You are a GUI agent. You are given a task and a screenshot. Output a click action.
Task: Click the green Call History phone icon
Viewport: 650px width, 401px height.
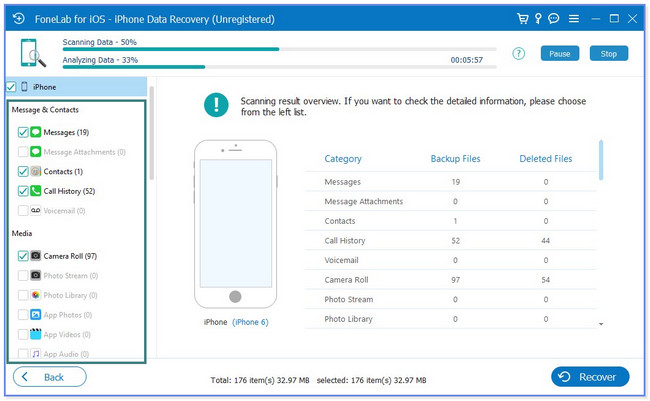click(36, 191)
